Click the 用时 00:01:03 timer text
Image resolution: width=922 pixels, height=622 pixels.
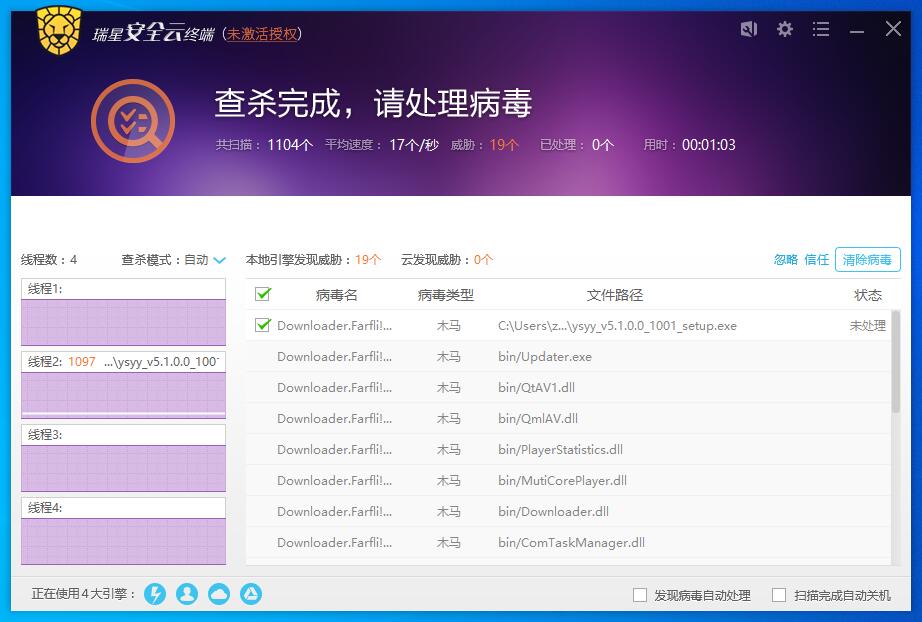pos(689,145)
